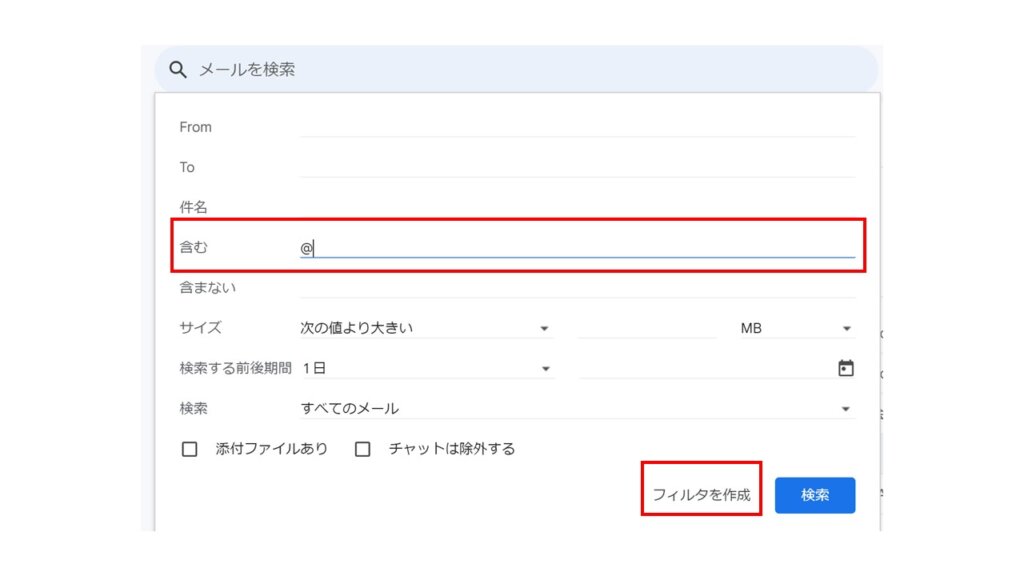Click the 添付ファイルあり label text
The width and height of the screenshot is (1024, 576).
pyautogui.click(x=272, y=449)
